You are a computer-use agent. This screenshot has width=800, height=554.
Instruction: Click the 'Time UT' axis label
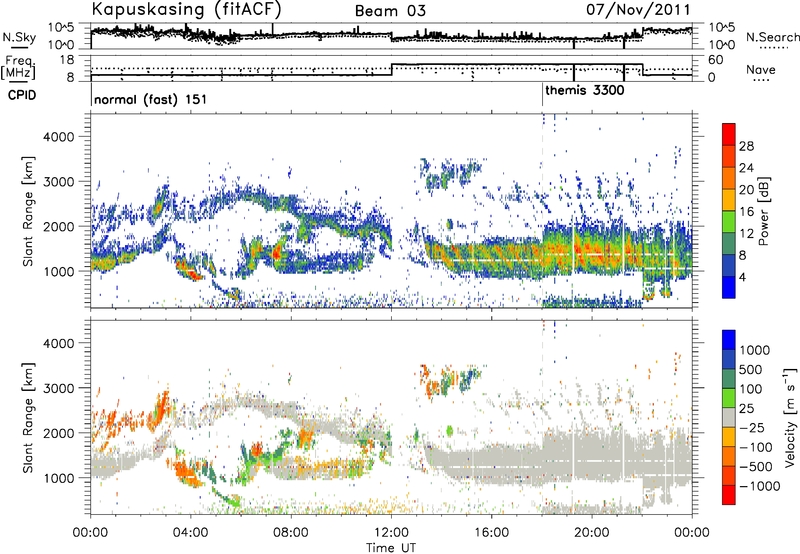pyautogui.click(x=391, y=548)
